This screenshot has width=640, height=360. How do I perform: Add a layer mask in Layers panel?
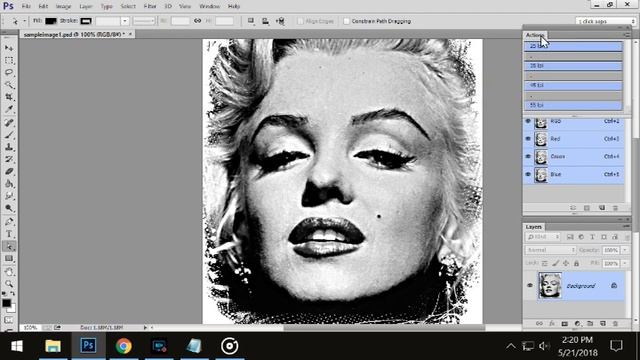[x=564, y=324]
